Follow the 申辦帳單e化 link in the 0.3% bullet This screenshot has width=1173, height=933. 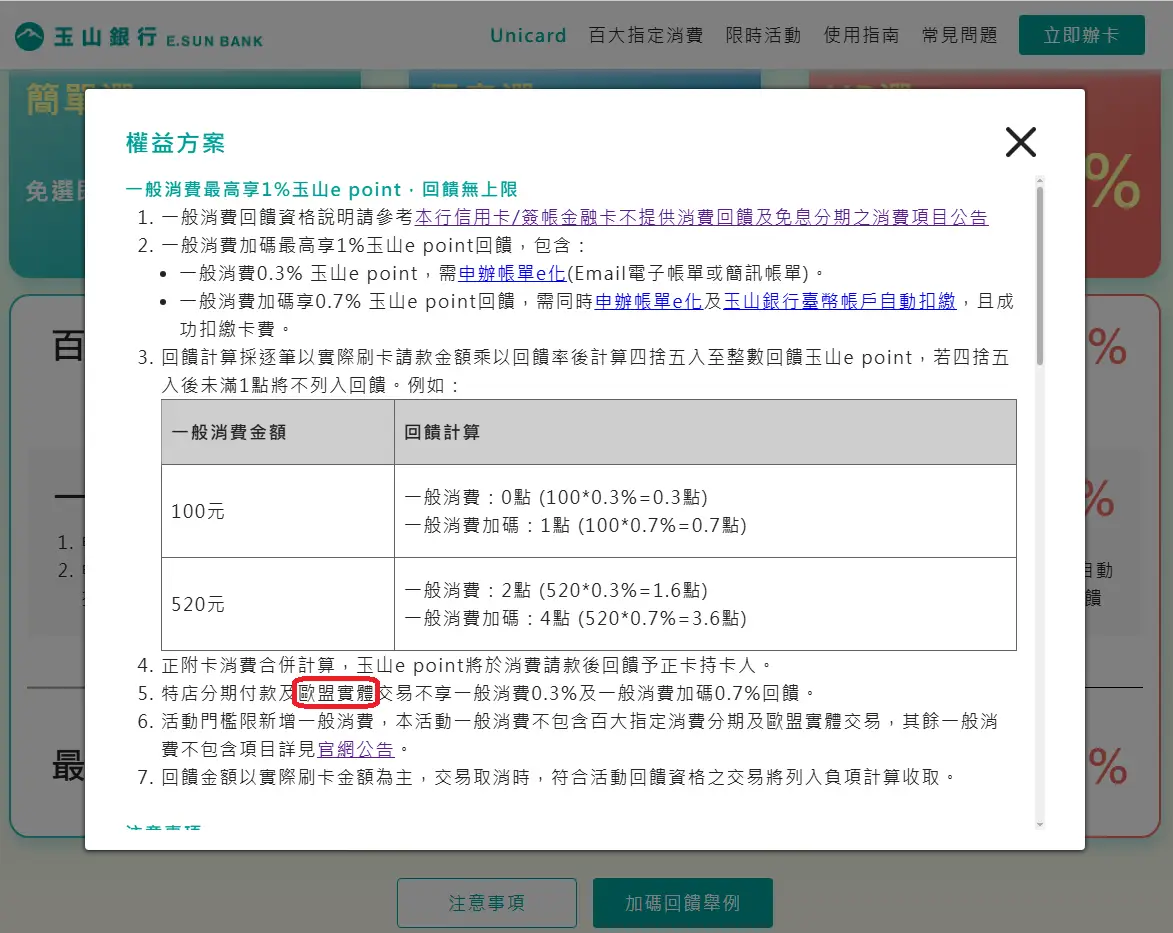(x=512, y=273)
